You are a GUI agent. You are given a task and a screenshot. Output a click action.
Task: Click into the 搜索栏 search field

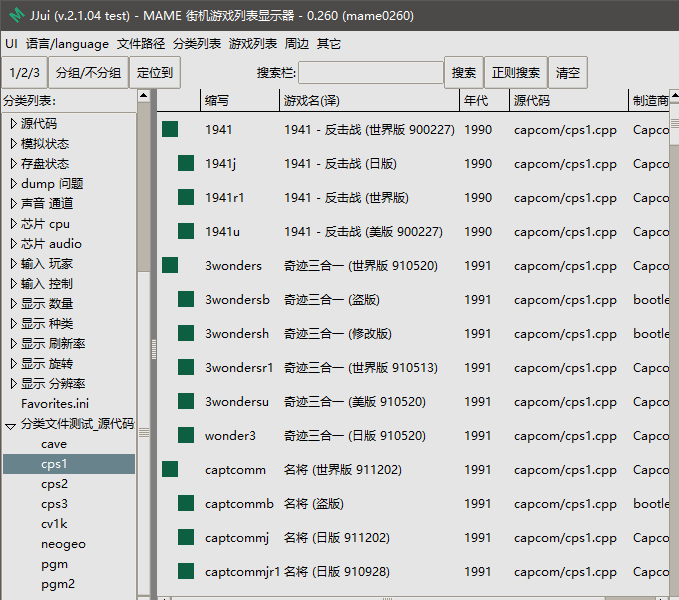click(371, 72)
